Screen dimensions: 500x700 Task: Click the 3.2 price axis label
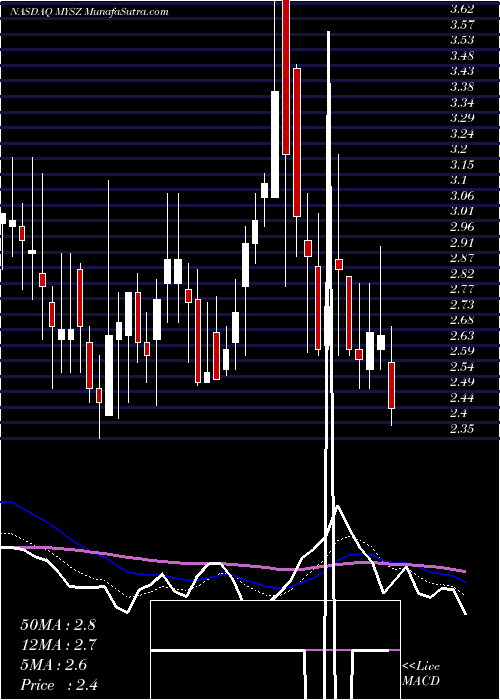[x=458, y=149]
